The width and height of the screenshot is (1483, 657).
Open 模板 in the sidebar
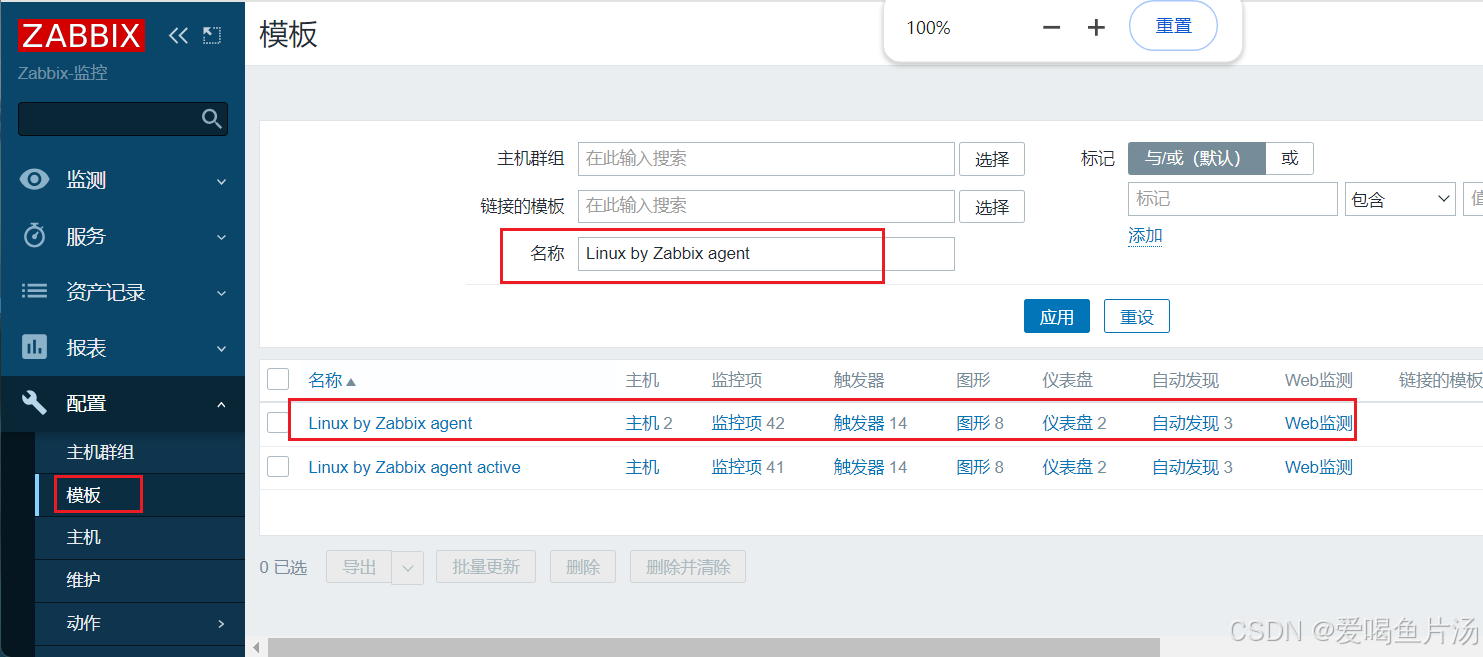point(84,495)
